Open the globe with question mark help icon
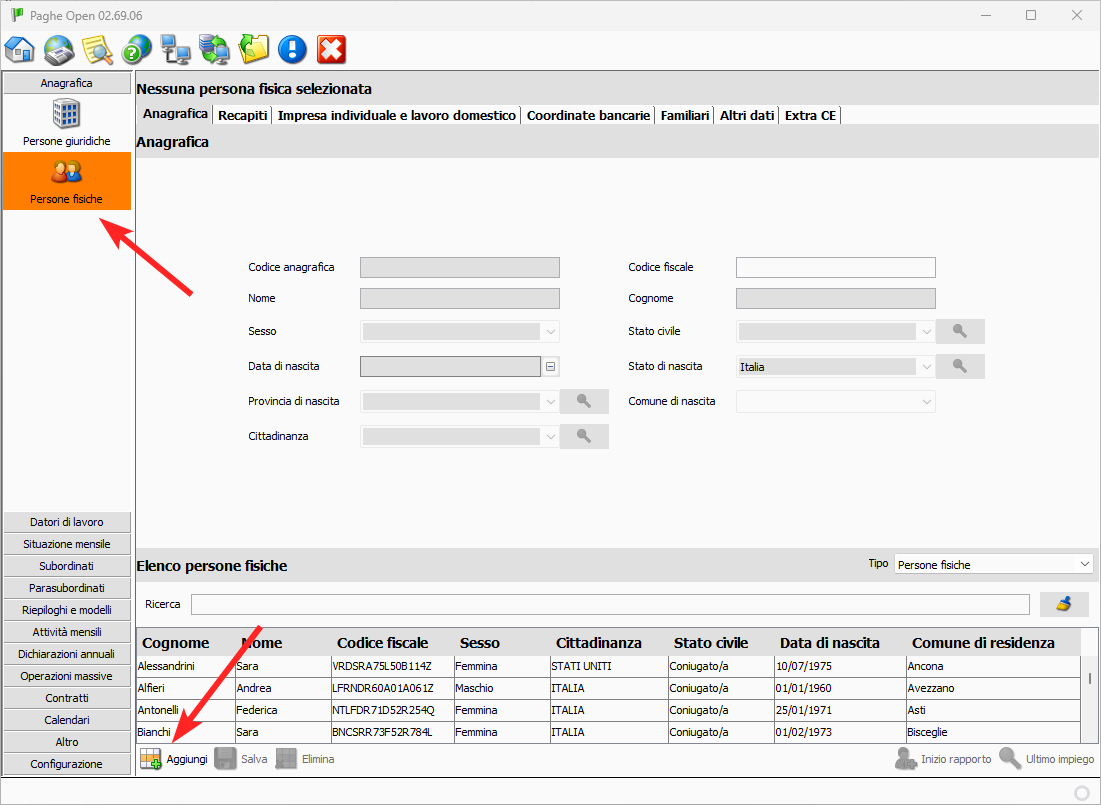The height and width of the screenshot is (805, 1101). tap(136, 49)
